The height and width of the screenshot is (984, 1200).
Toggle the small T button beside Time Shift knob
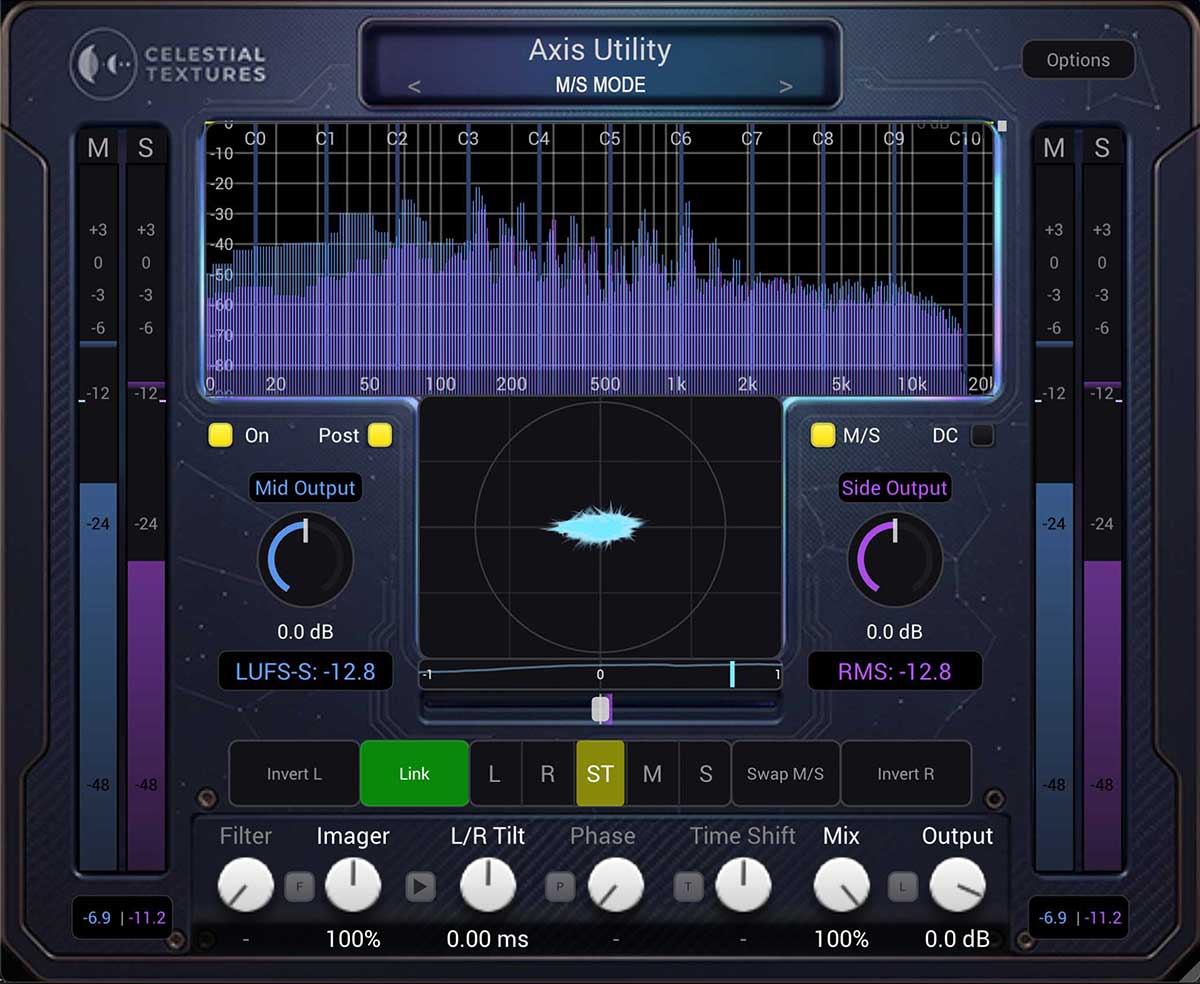coord(688,886)
